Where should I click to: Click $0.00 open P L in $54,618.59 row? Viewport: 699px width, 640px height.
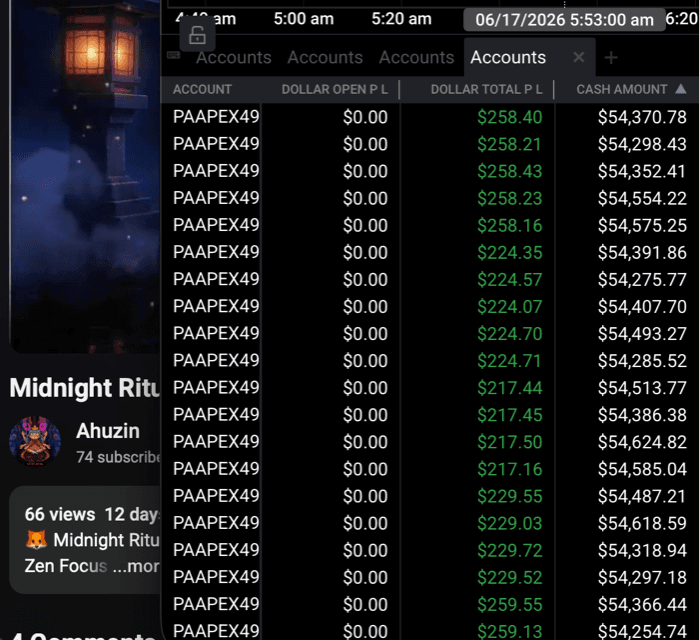coord(365,523)
